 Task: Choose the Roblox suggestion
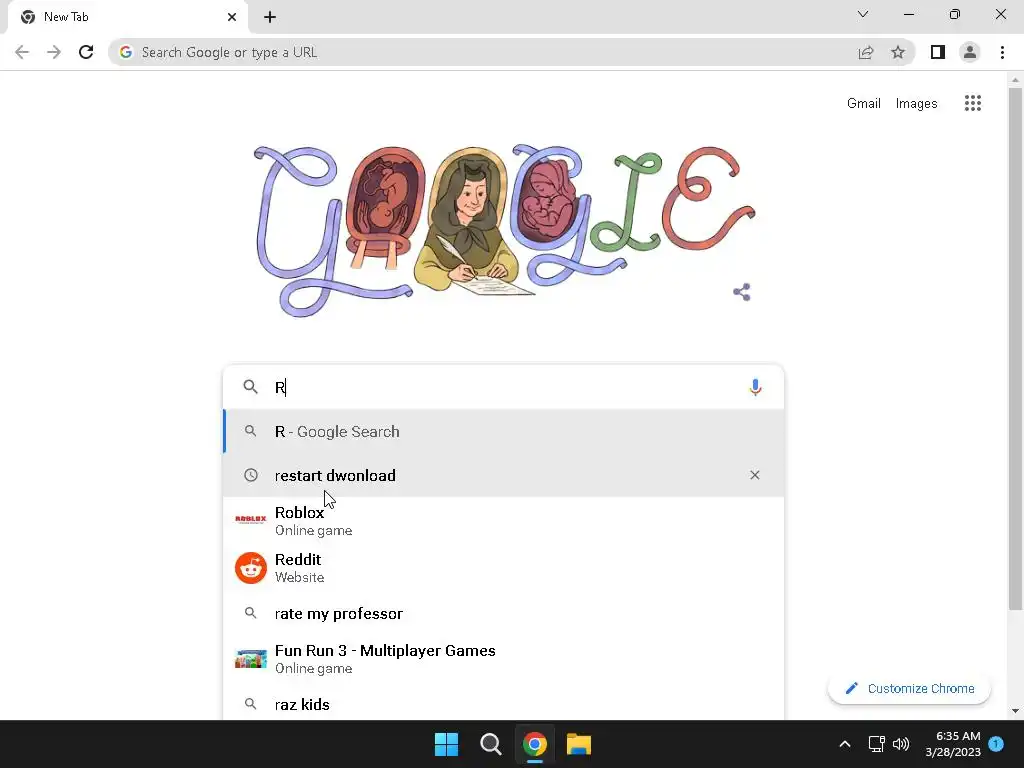[504, 520]
